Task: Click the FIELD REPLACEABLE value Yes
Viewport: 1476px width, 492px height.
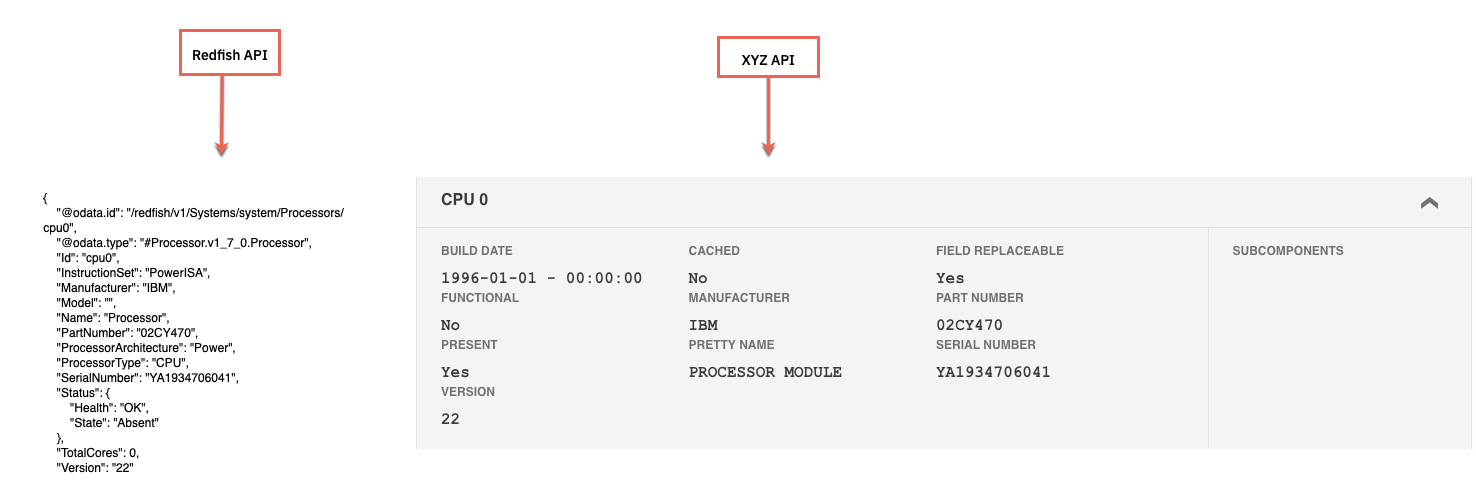Action: click(950, 278)
